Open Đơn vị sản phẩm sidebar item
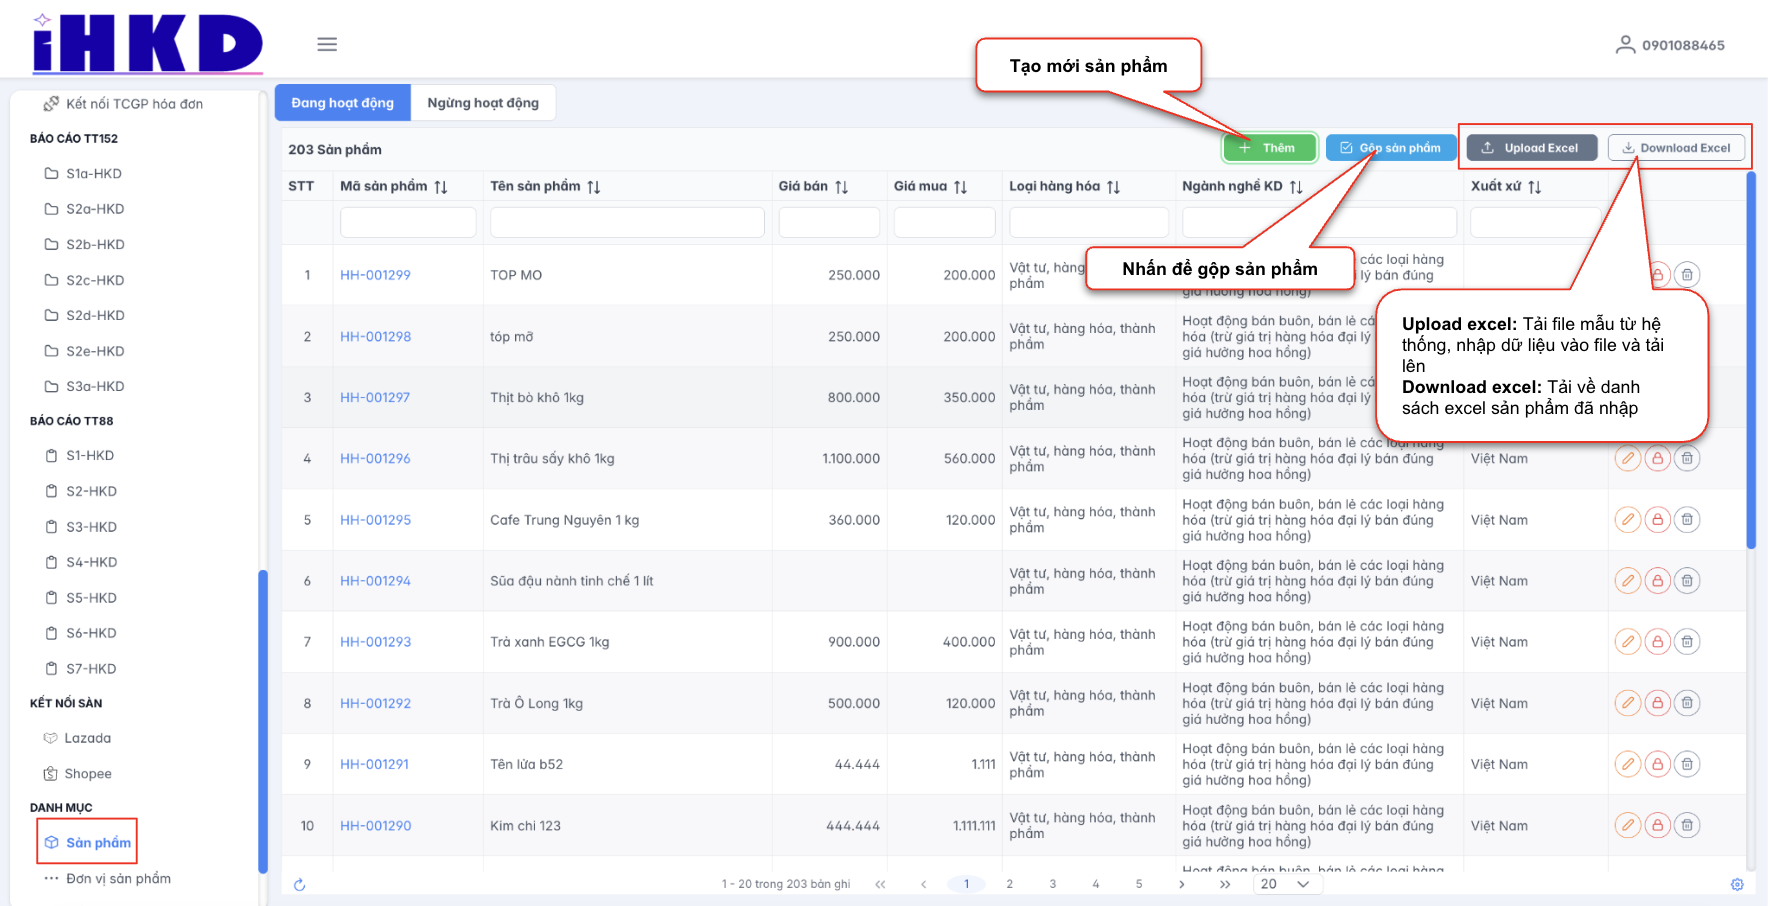This screenshot has height=906, width=1770. point(118,879)
